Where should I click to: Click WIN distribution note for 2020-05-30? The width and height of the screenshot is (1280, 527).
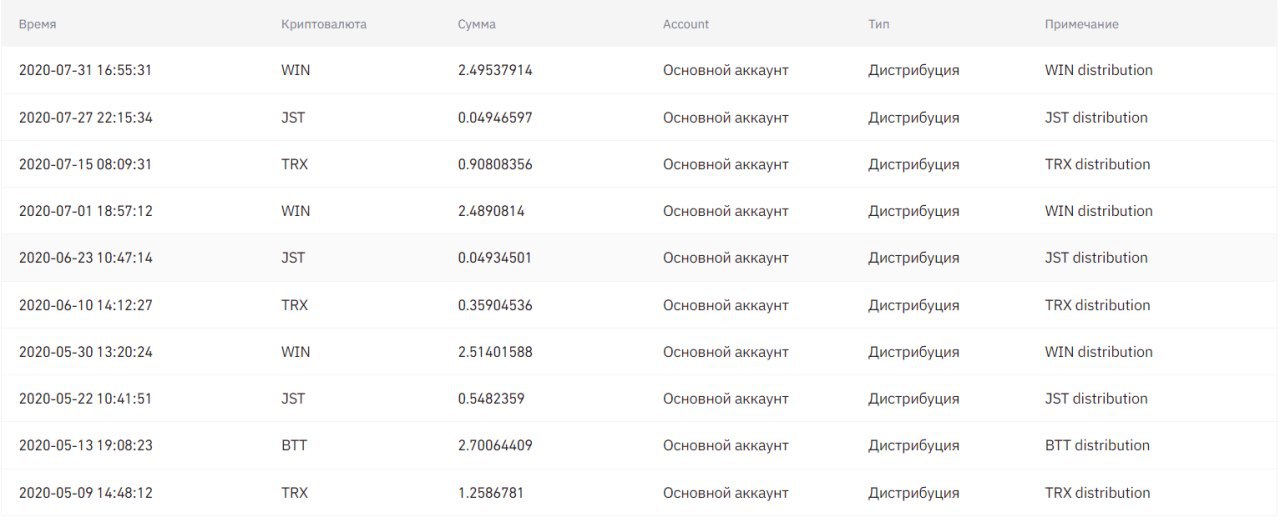(1099, 352)
